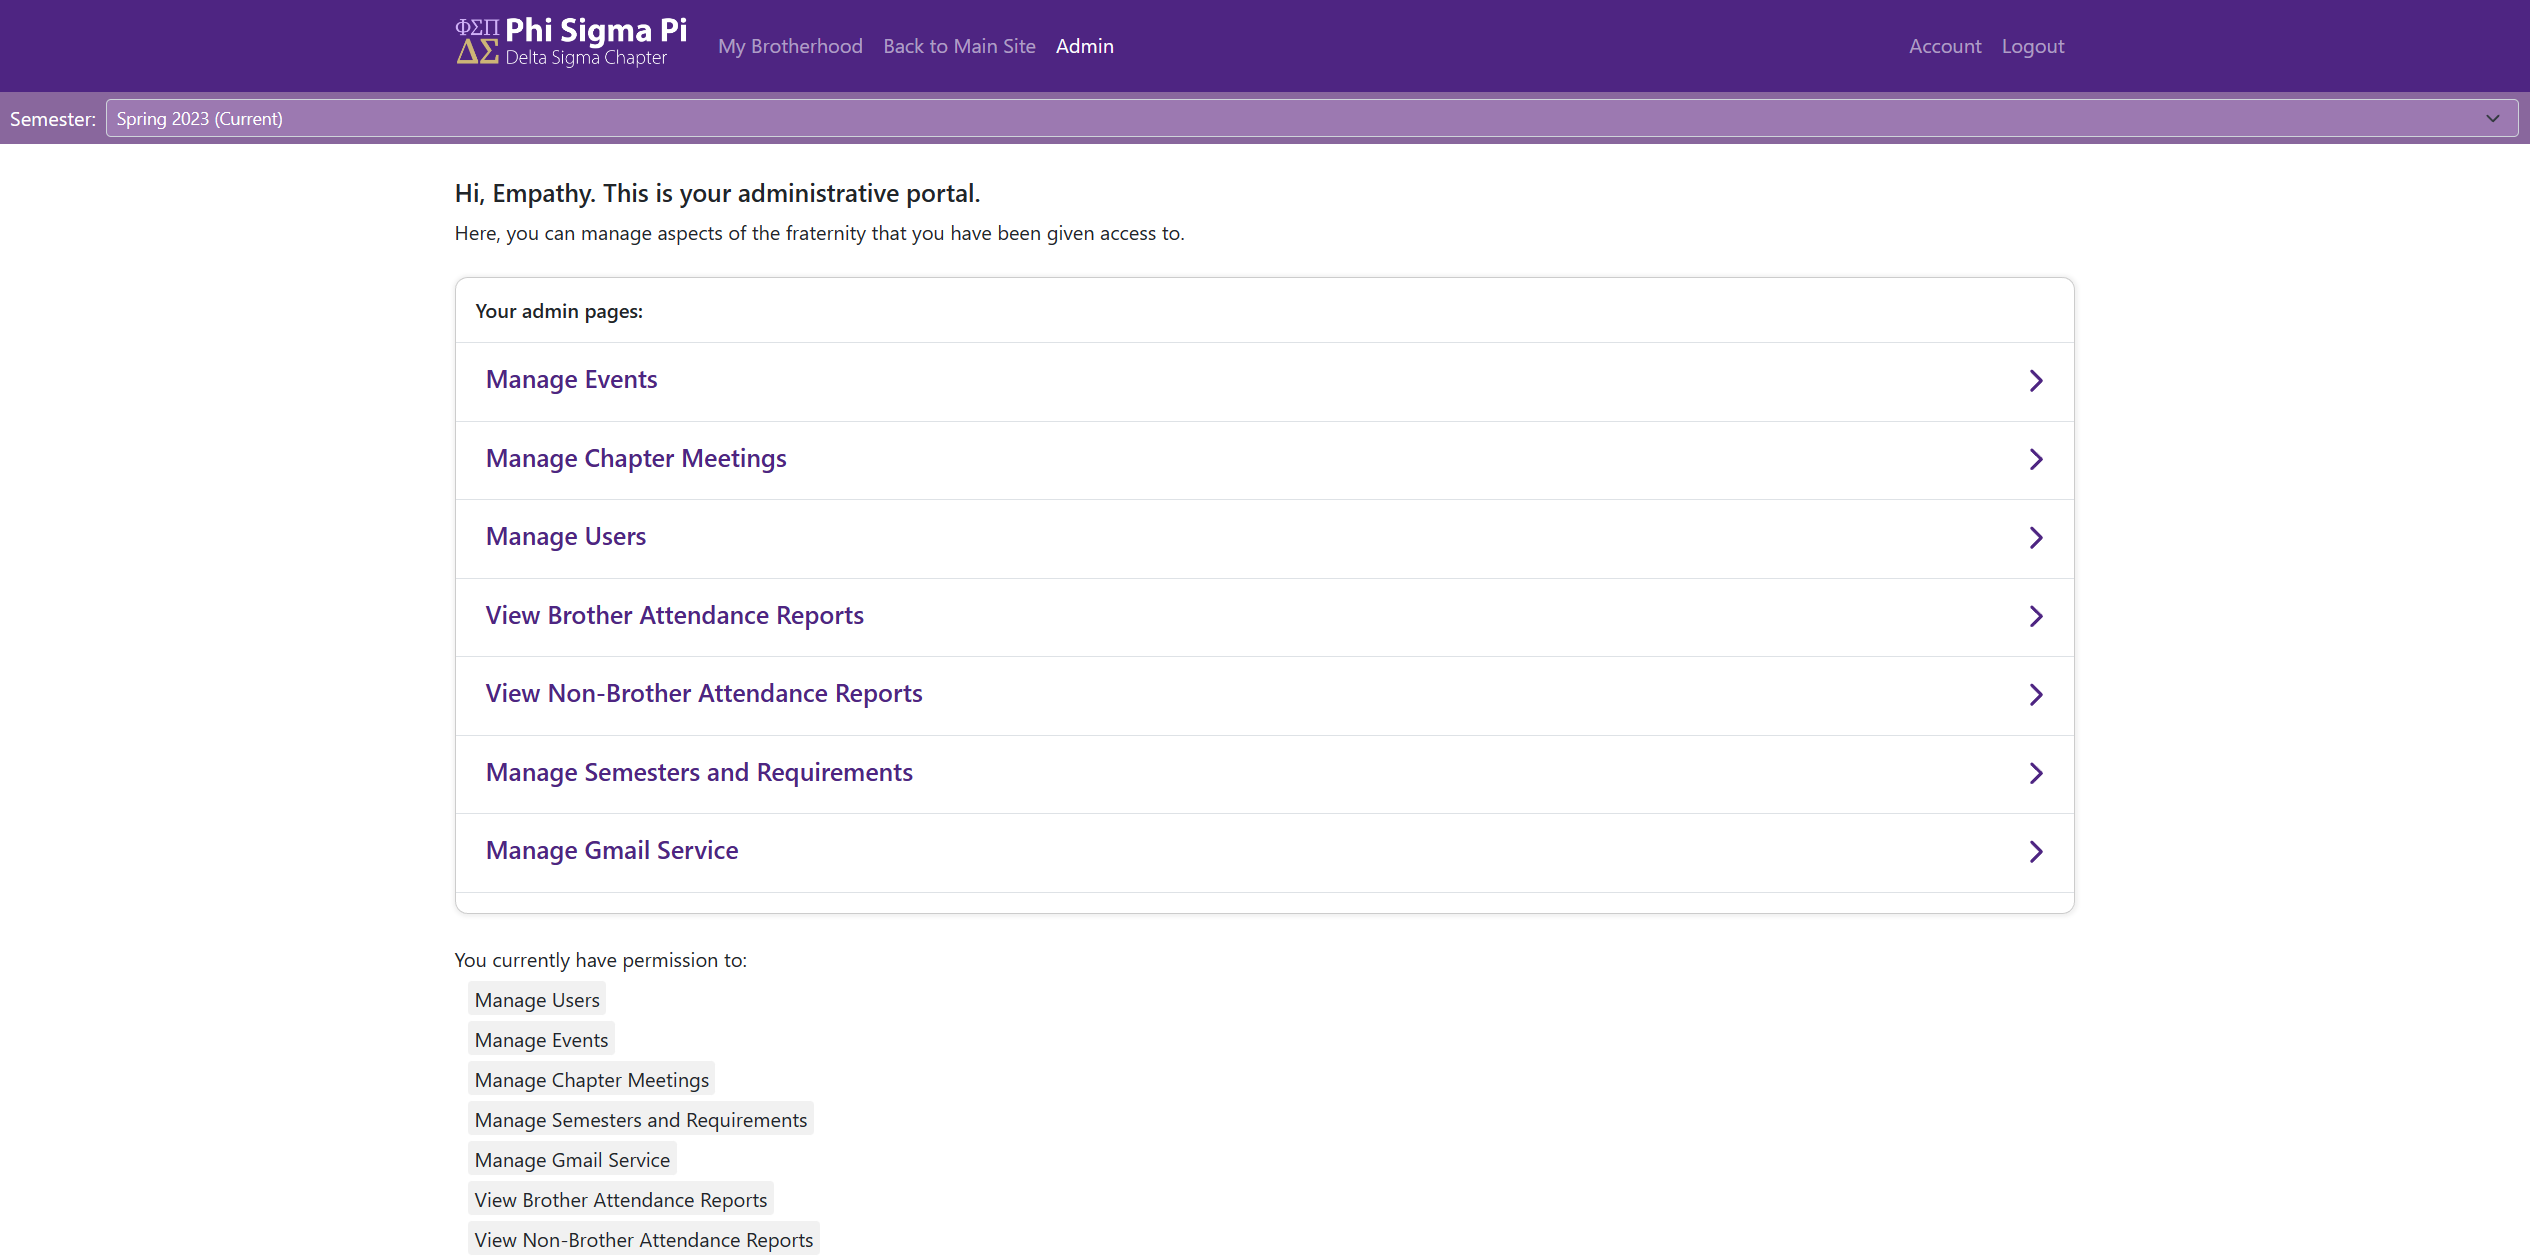Open My Brotherhood from the navigation bar

click(790, 46)
